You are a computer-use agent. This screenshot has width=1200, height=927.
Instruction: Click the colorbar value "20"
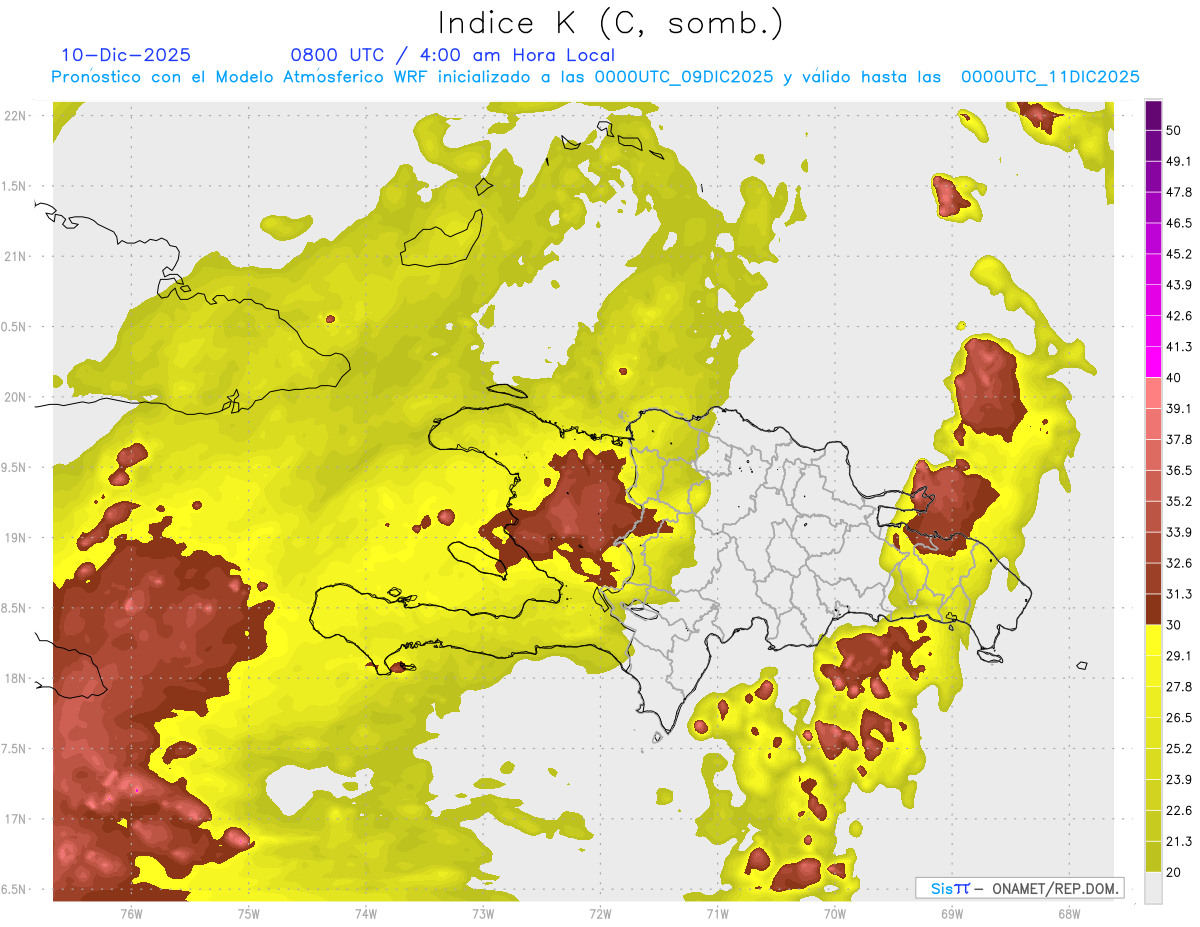pyautogui.click(x=1174, y=871)
